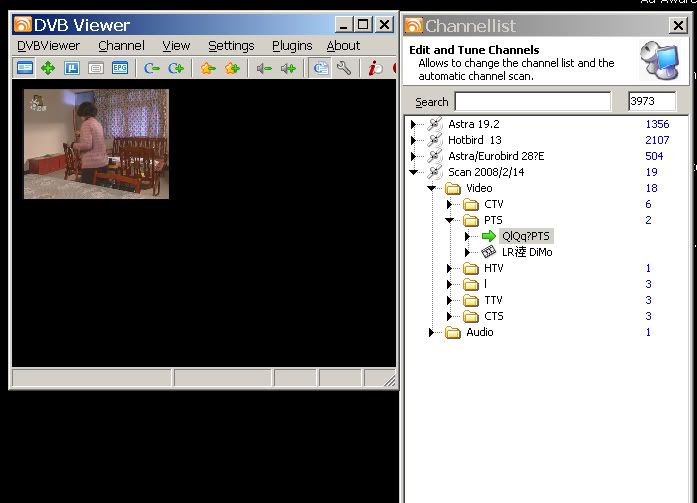
Task: Switch to previous channel (C minus)
Action: point(152,68)
